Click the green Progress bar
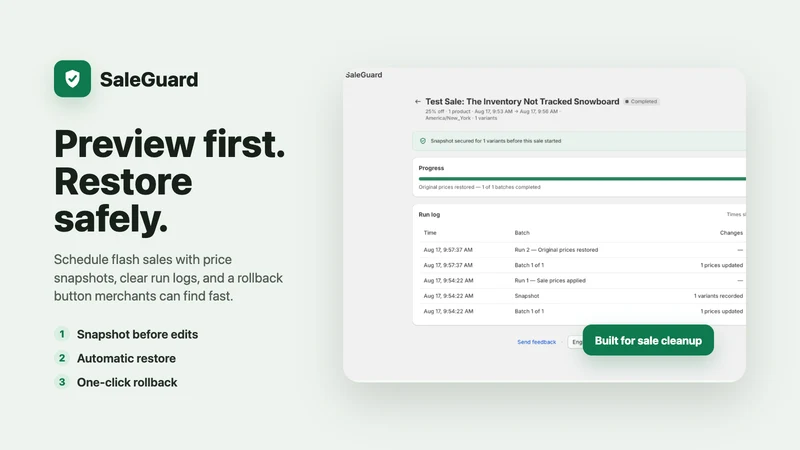Viewport: 800px width, 450px height. tap(582, 179)
